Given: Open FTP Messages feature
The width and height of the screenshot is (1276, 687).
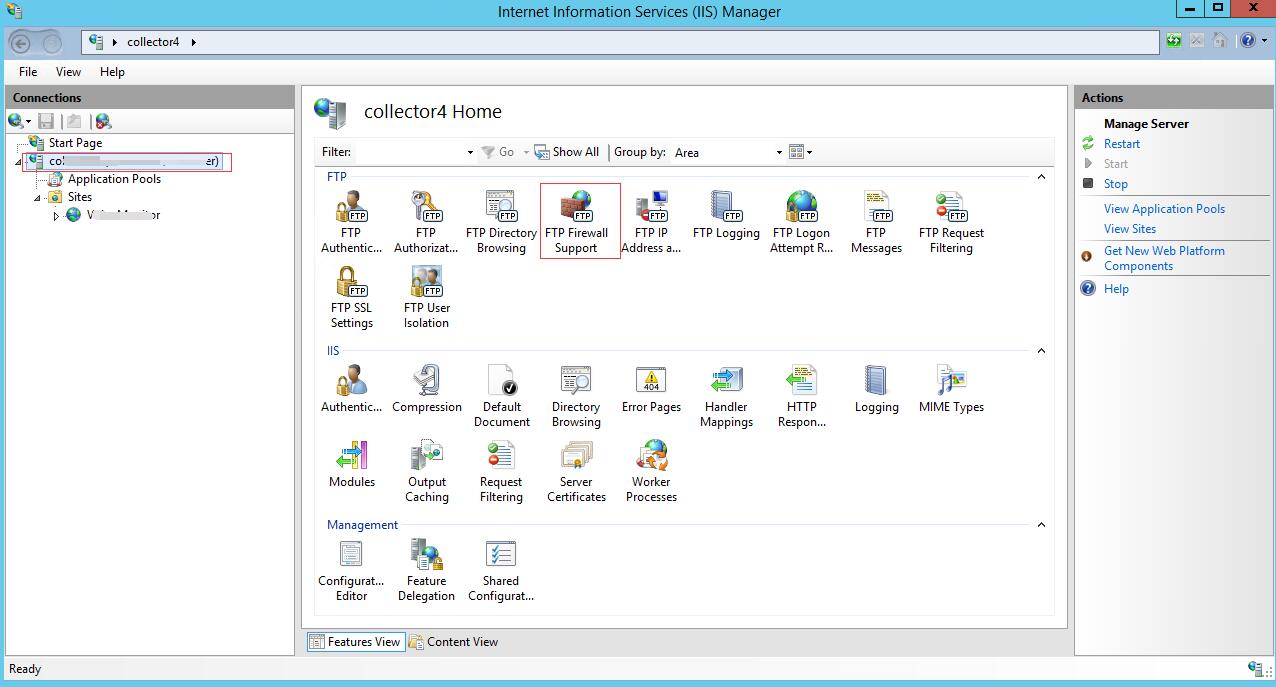Looking at the screenshot, I should 876,222.
